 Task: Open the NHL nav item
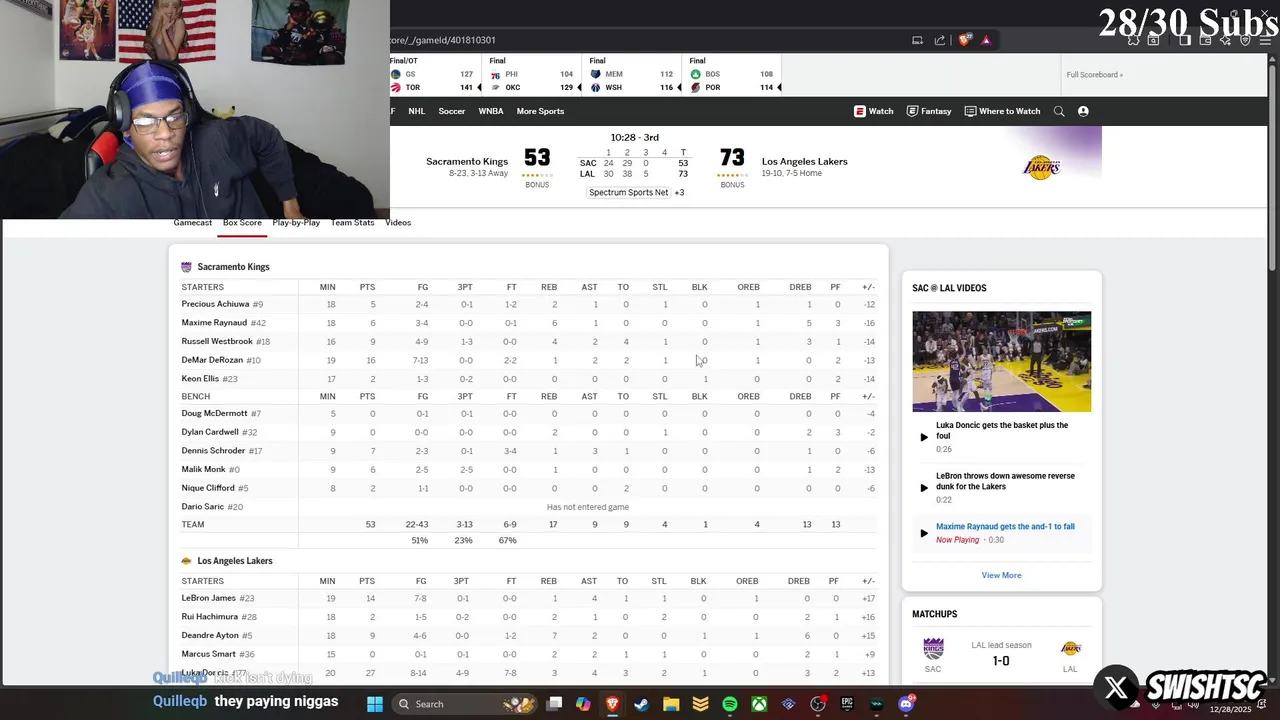[416, 111]
